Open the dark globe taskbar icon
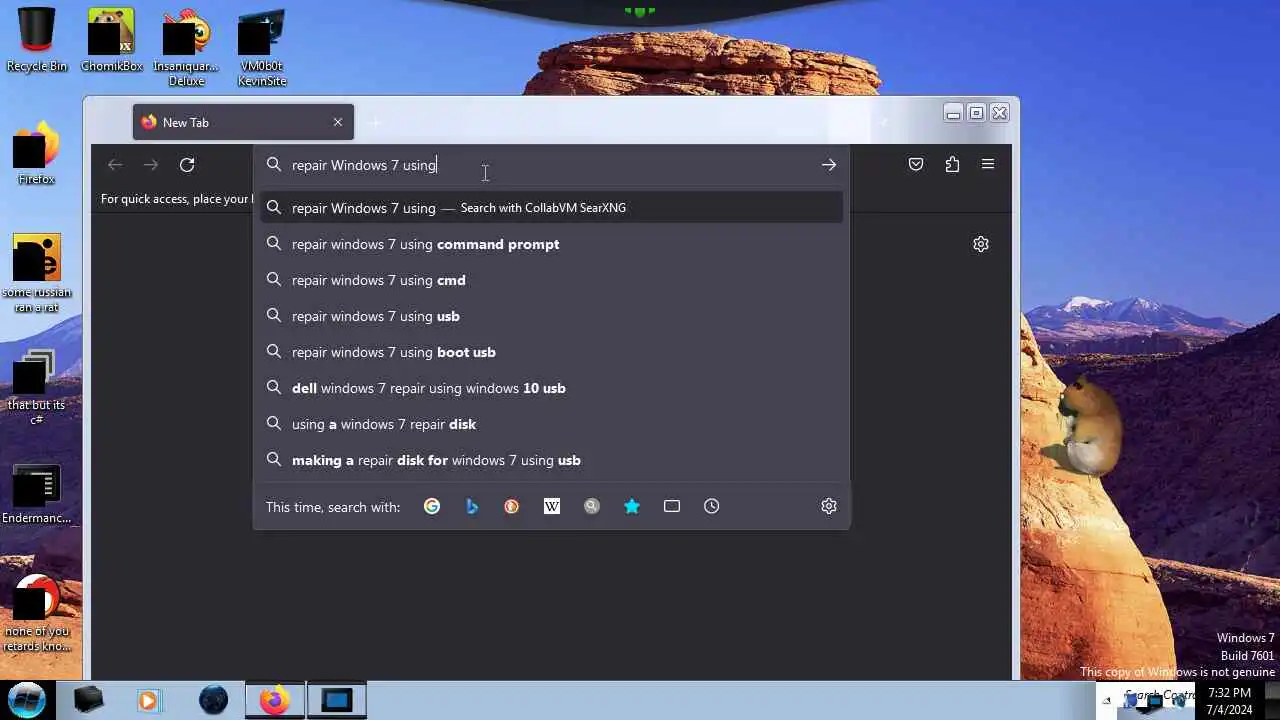 (x=213, y=700)
